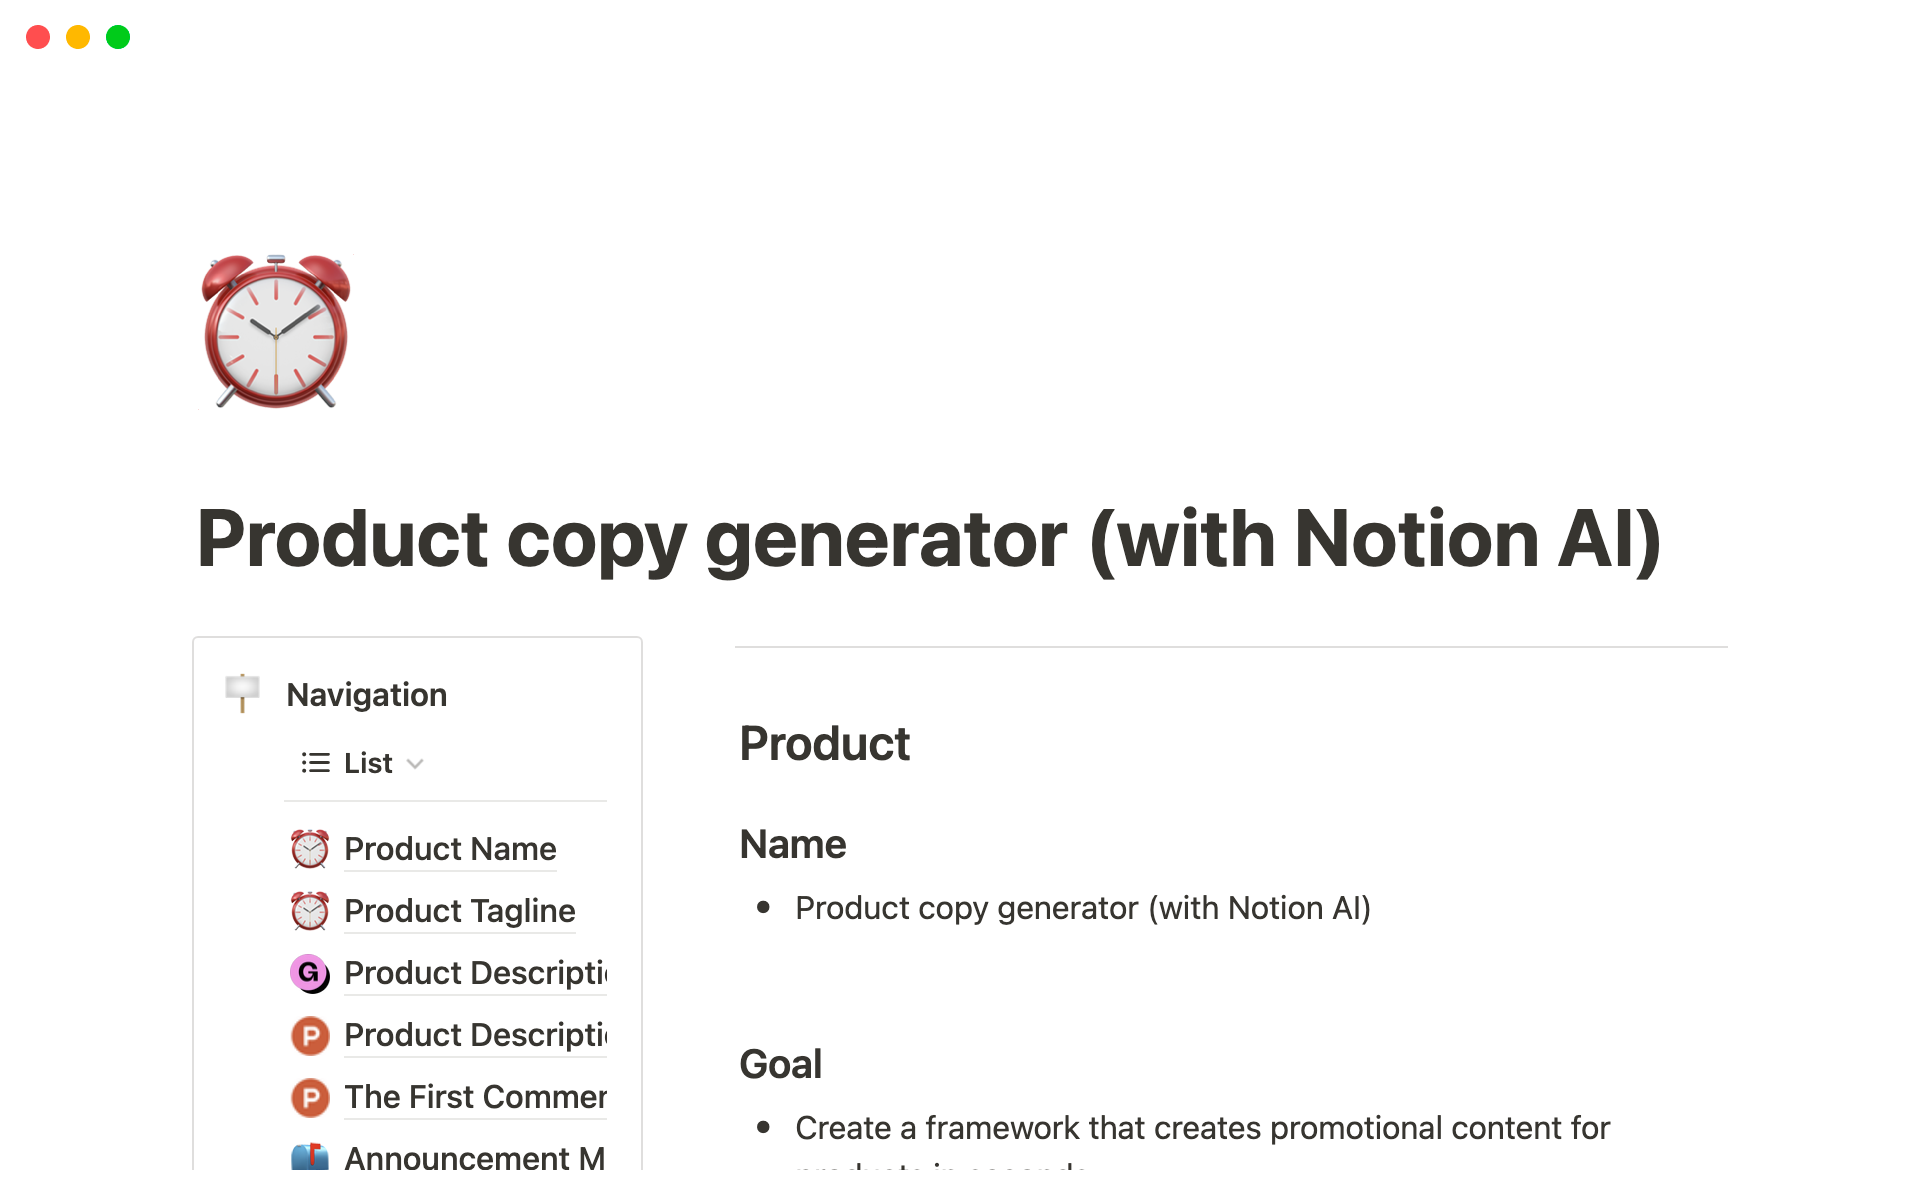Click the Product Tagline alarm icon
This screenshot has height=1200, width=1920.
pos(308,908)
